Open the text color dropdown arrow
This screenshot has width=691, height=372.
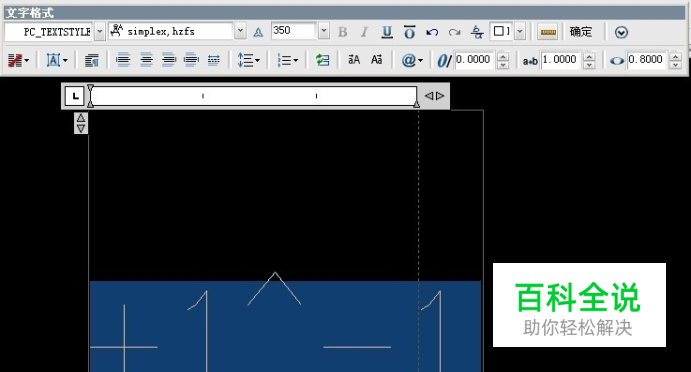520,31
